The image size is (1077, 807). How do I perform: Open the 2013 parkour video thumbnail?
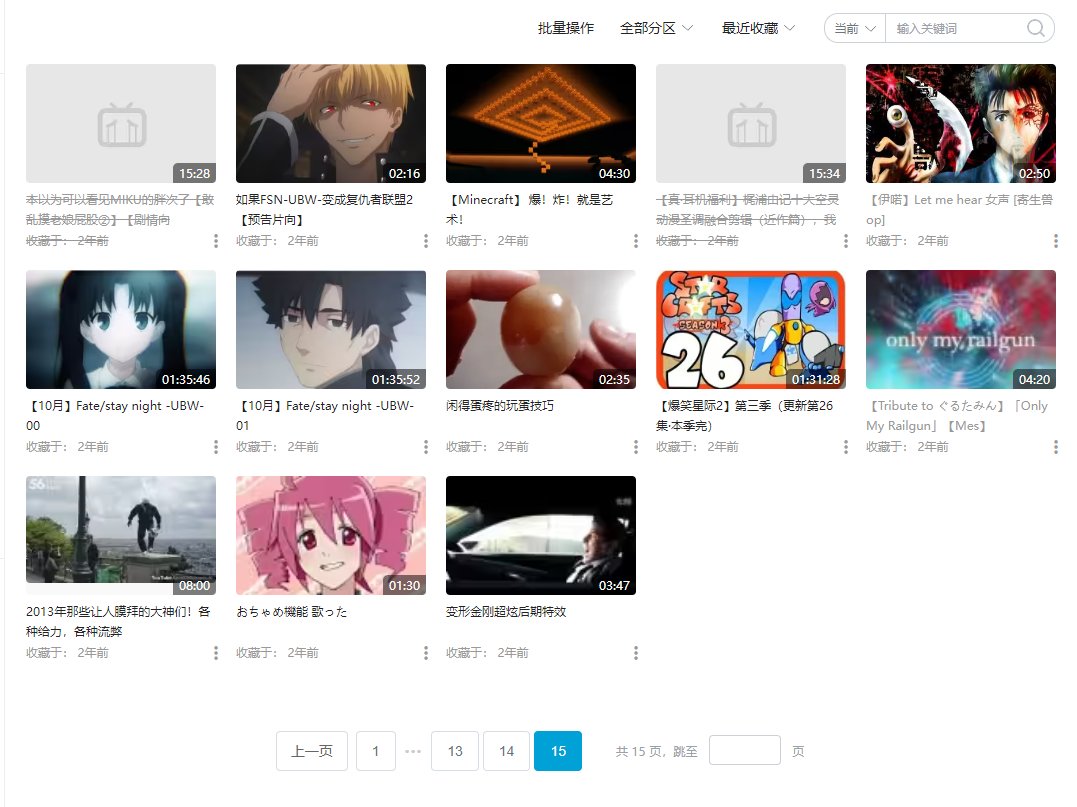coord(121,536)
